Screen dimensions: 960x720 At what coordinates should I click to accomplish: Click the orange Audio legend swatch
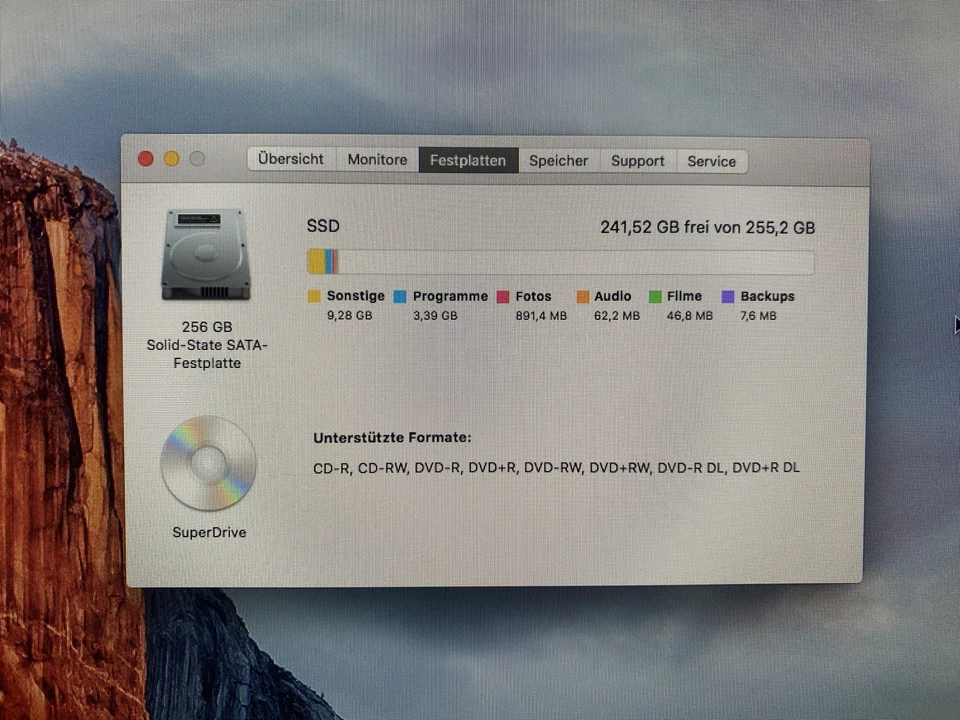pos(581,296)
